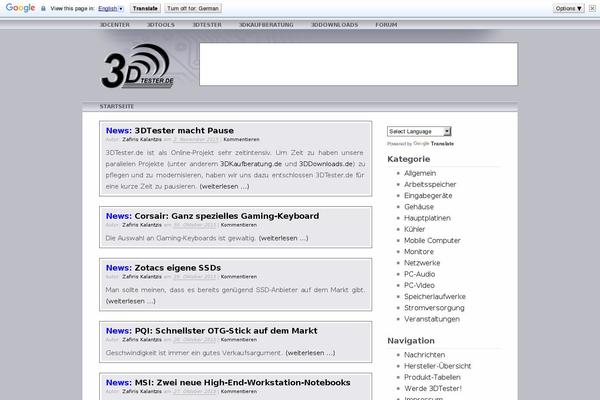
Task: Open the English language dropdown
Action: [111, 8]
